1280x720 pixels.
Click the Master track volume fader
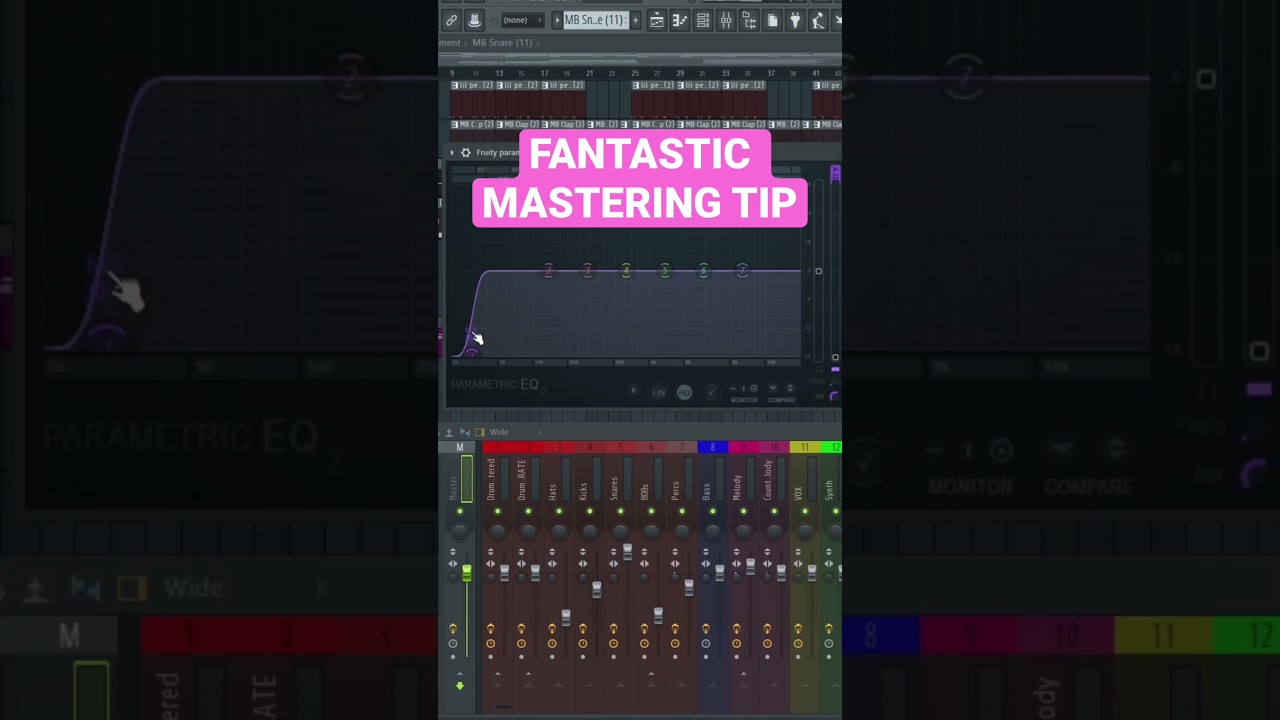coord(467,573)
